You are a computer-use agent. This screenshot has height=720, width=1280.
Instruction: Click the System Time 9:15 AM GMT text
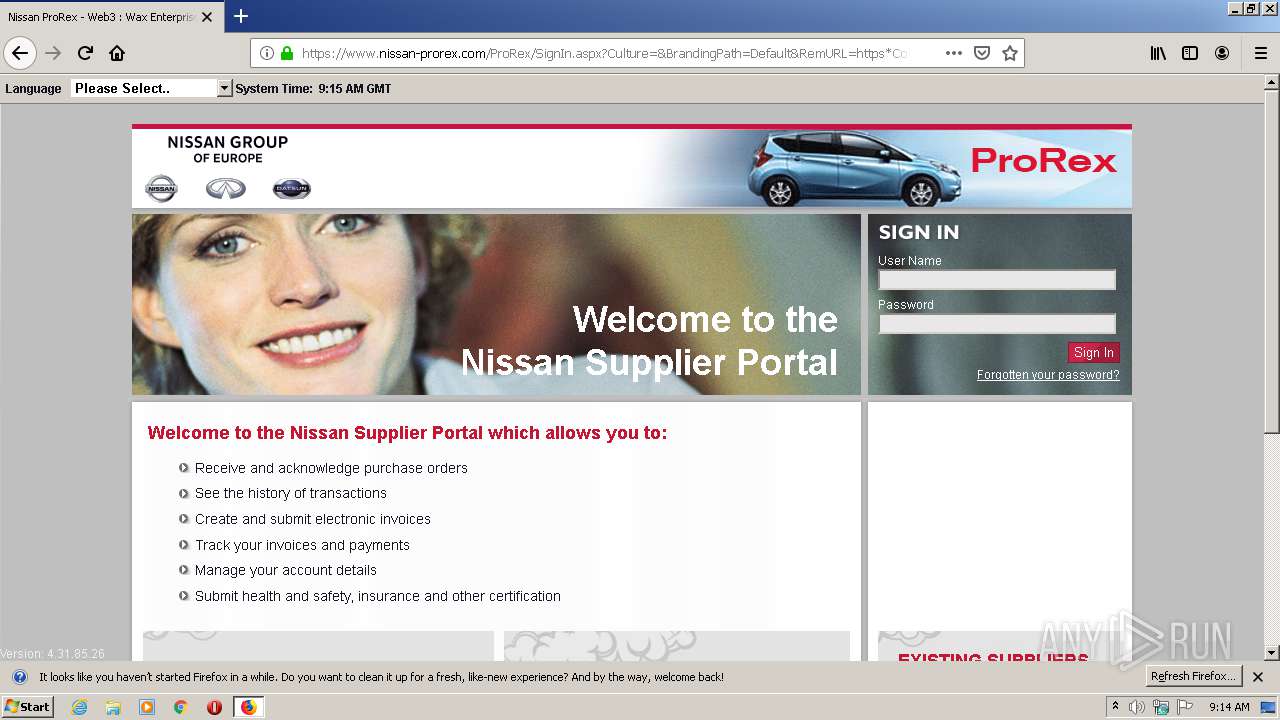[313, 88]
